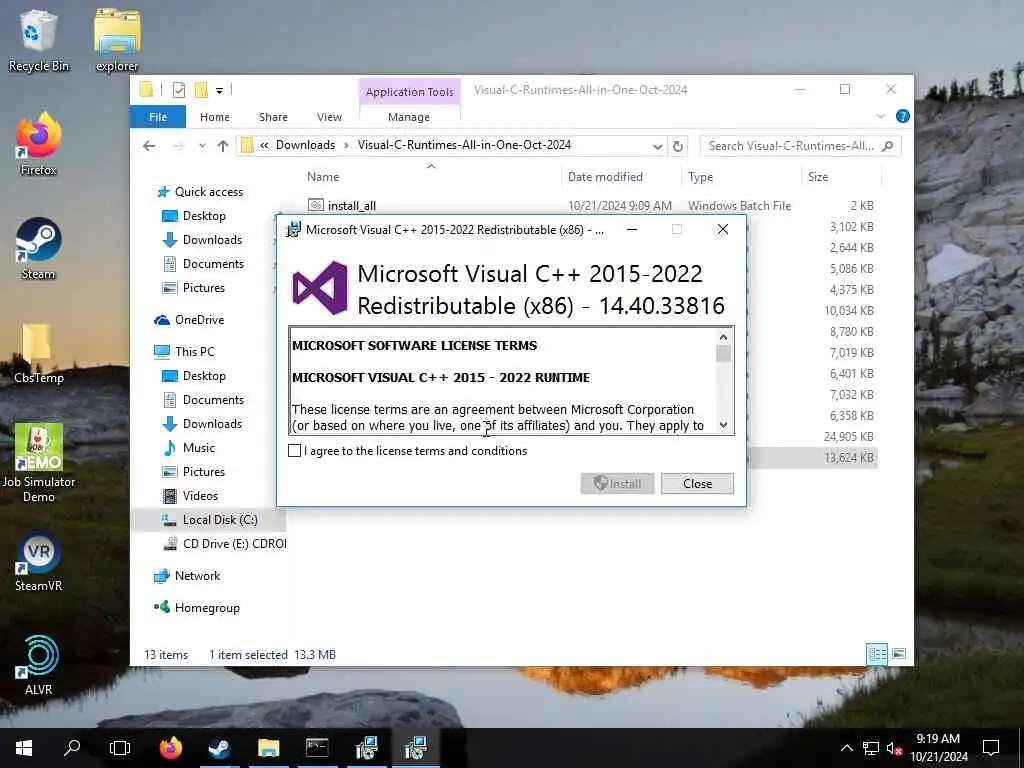1024x768 pixels.
Task: Click Downloads in the address breadcrumb
Action: click(305, 145)
